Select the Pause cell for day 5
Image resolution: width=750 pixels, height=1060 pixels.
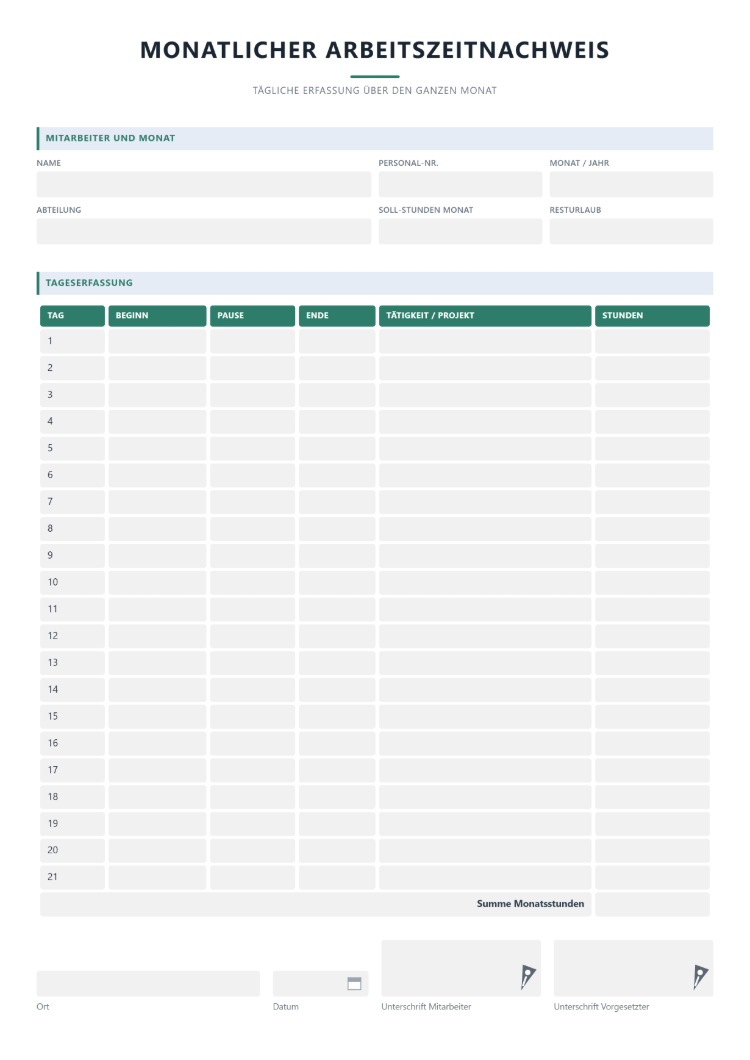pos(252,448)
